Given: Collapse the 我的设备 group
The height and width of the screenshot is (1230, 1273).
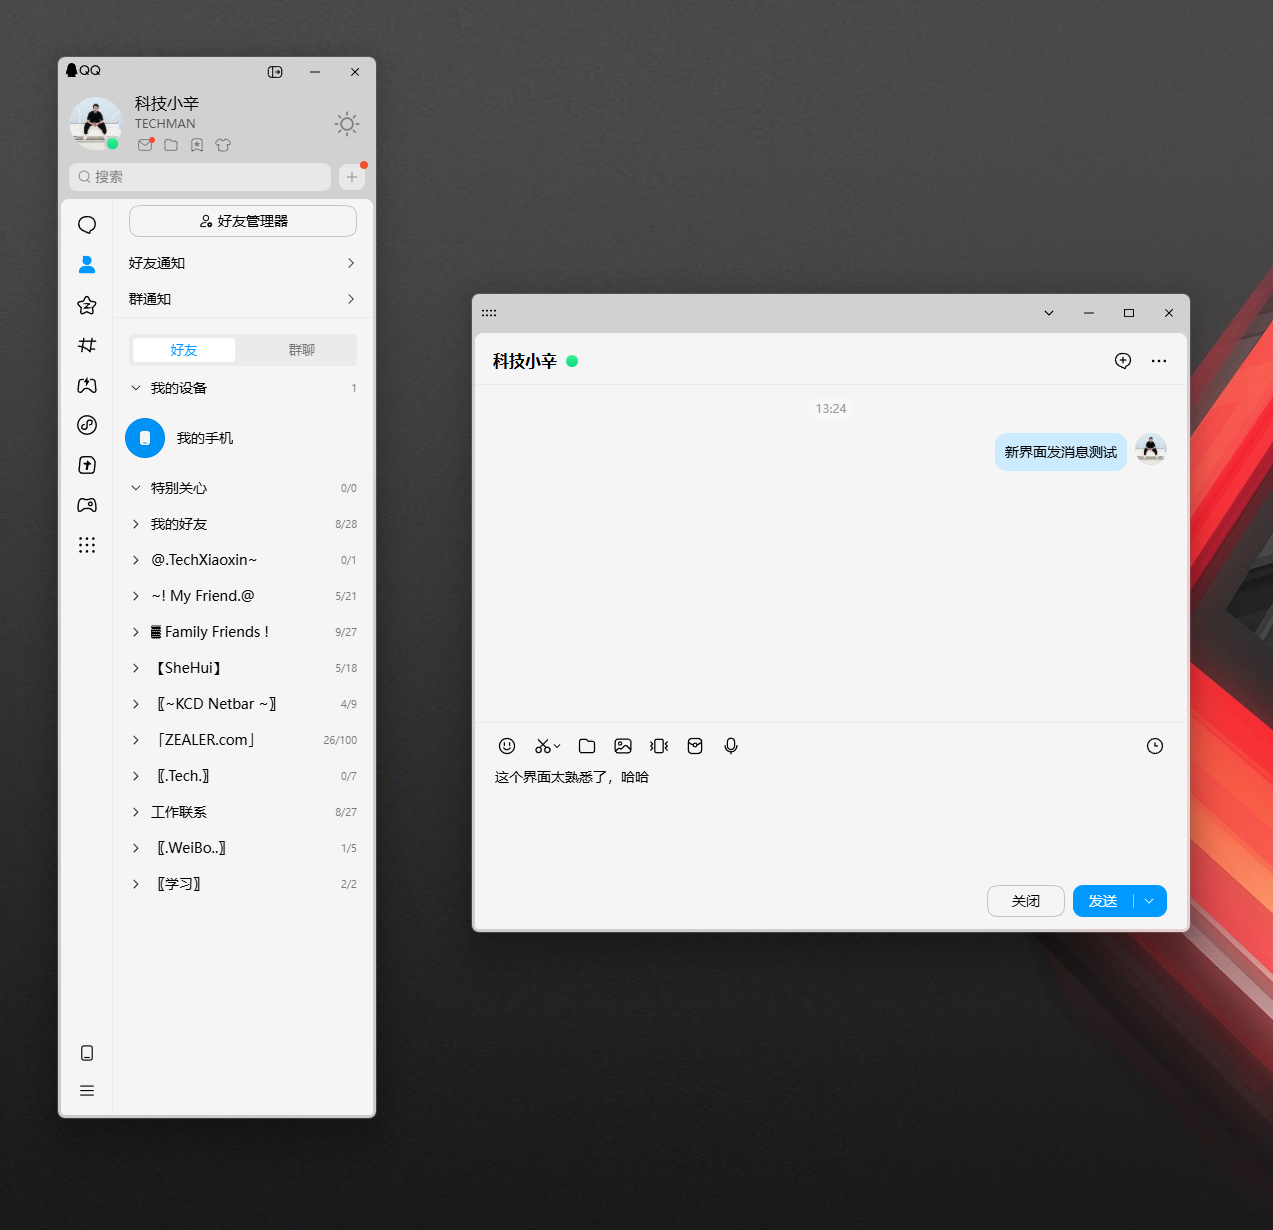Looking at the screenshot, I should coord(136,388).
